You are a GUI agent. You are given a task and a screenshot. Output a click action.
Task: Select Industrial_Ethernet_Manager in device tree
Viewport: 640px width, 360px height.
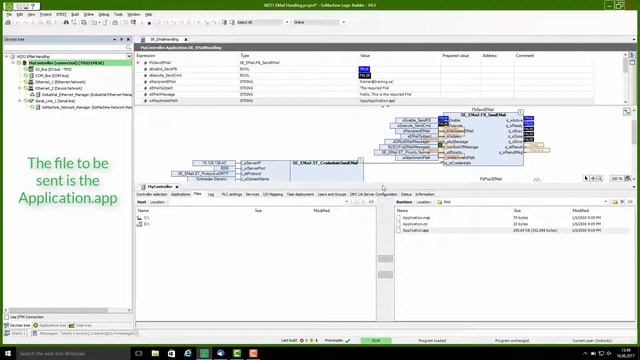point(87,95)
